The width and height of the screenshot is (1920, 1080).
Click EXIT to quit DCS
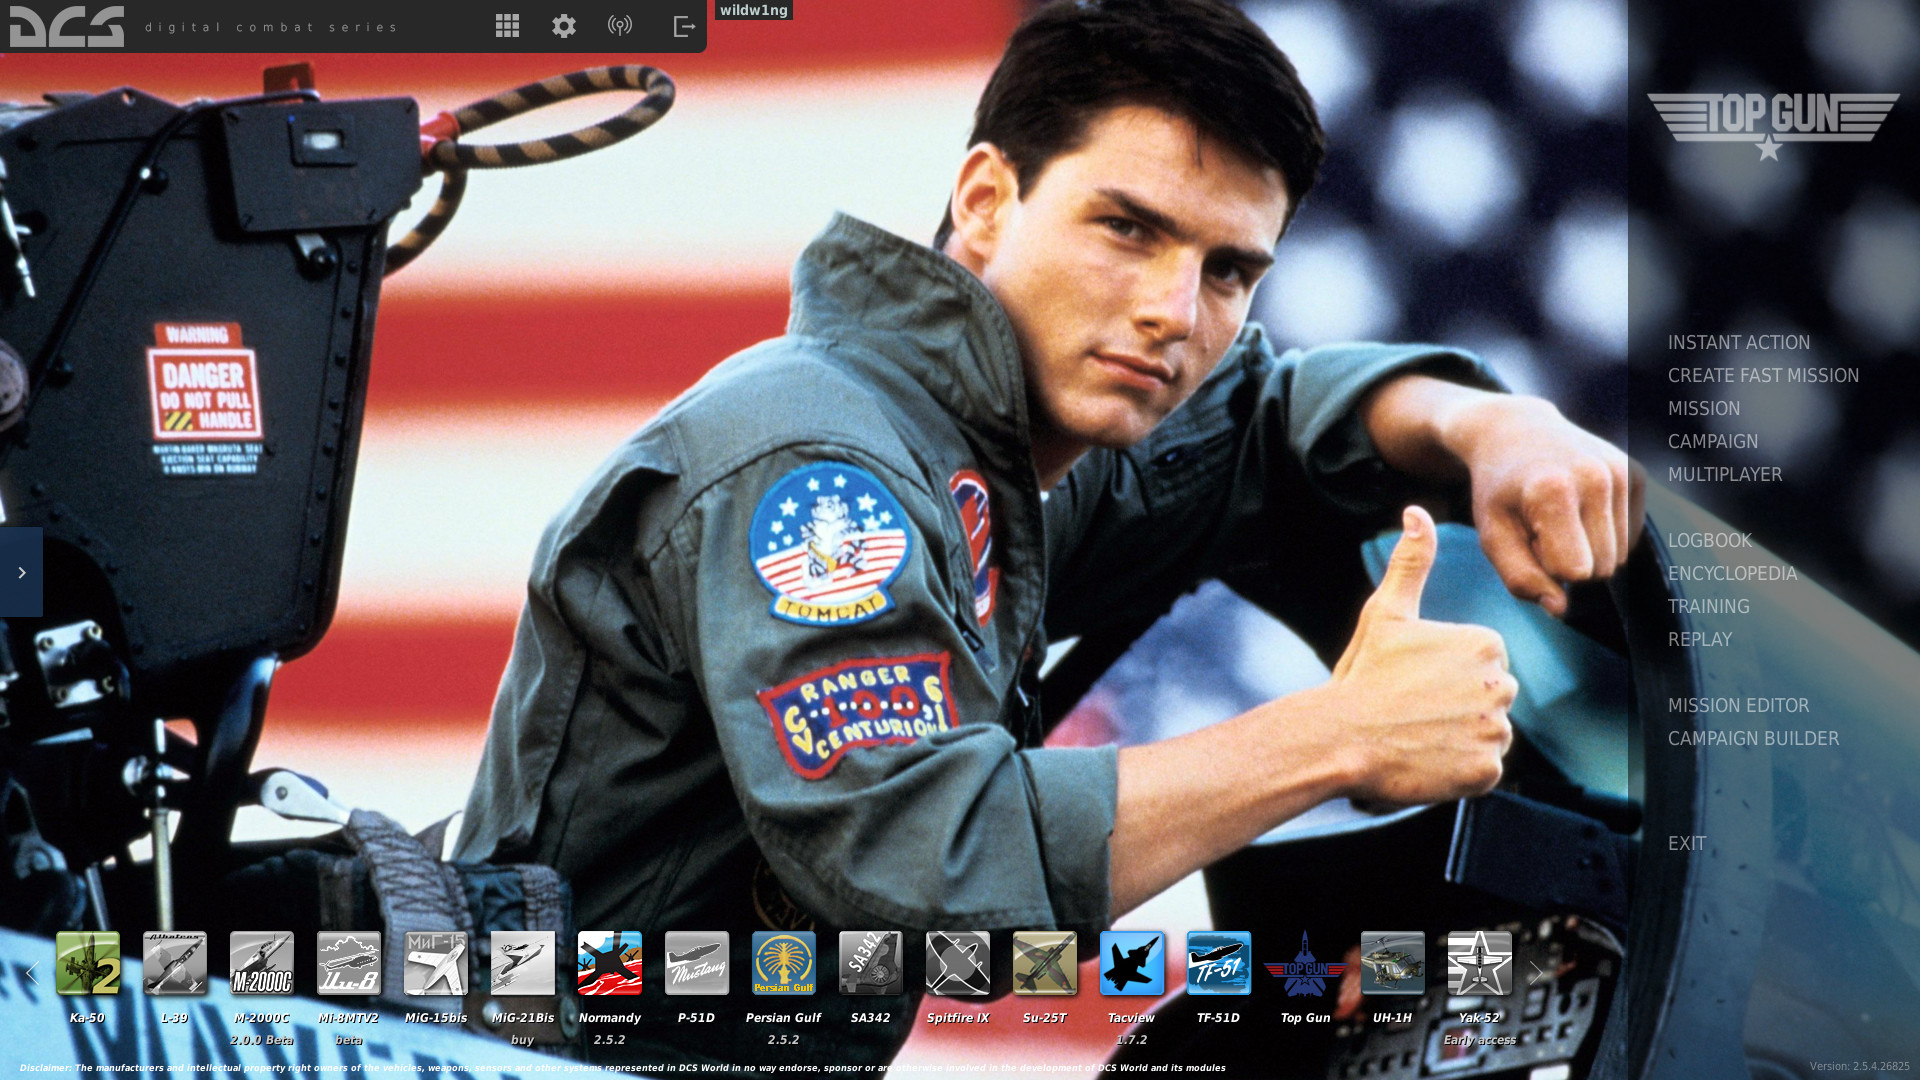1686,844
